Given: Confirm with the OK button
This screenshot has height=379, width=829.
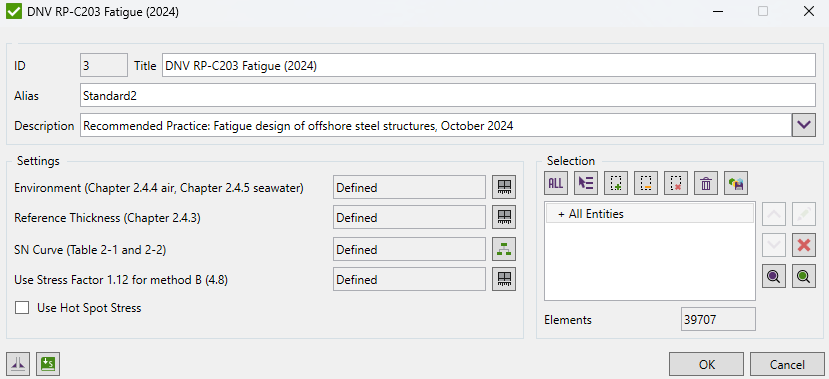Looking at the screenshot, I should pyautogui.click(x=706, y=364).
